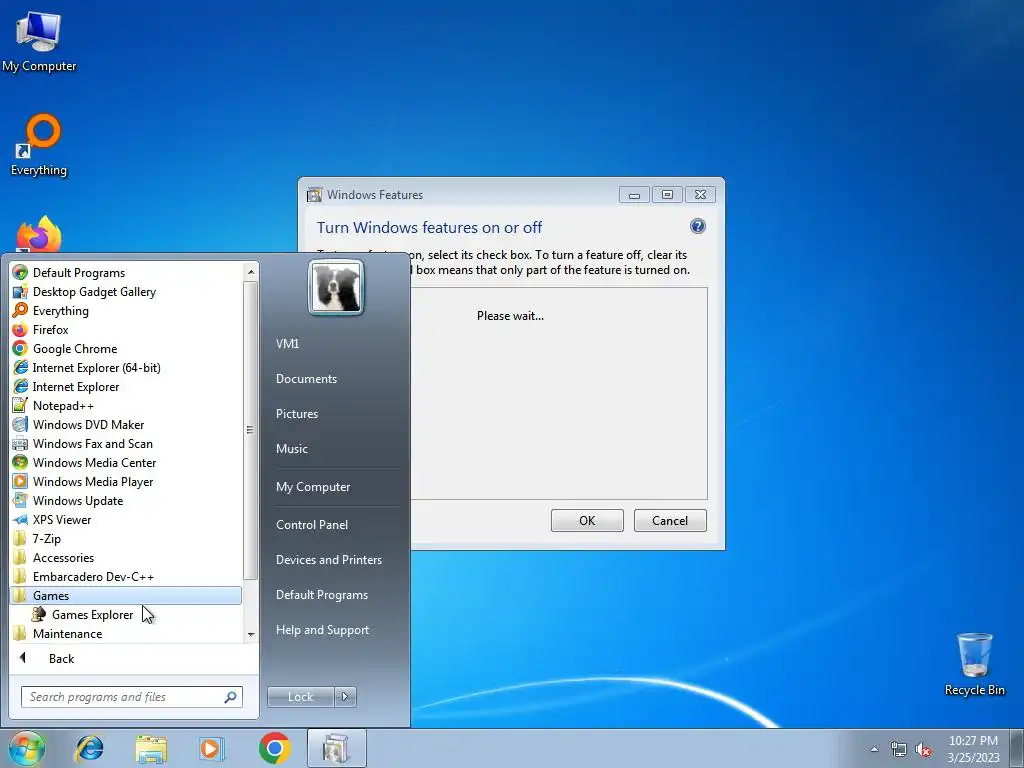Click the programs list scroll-down arrow
1024x768 pixels.
(251, 635)
